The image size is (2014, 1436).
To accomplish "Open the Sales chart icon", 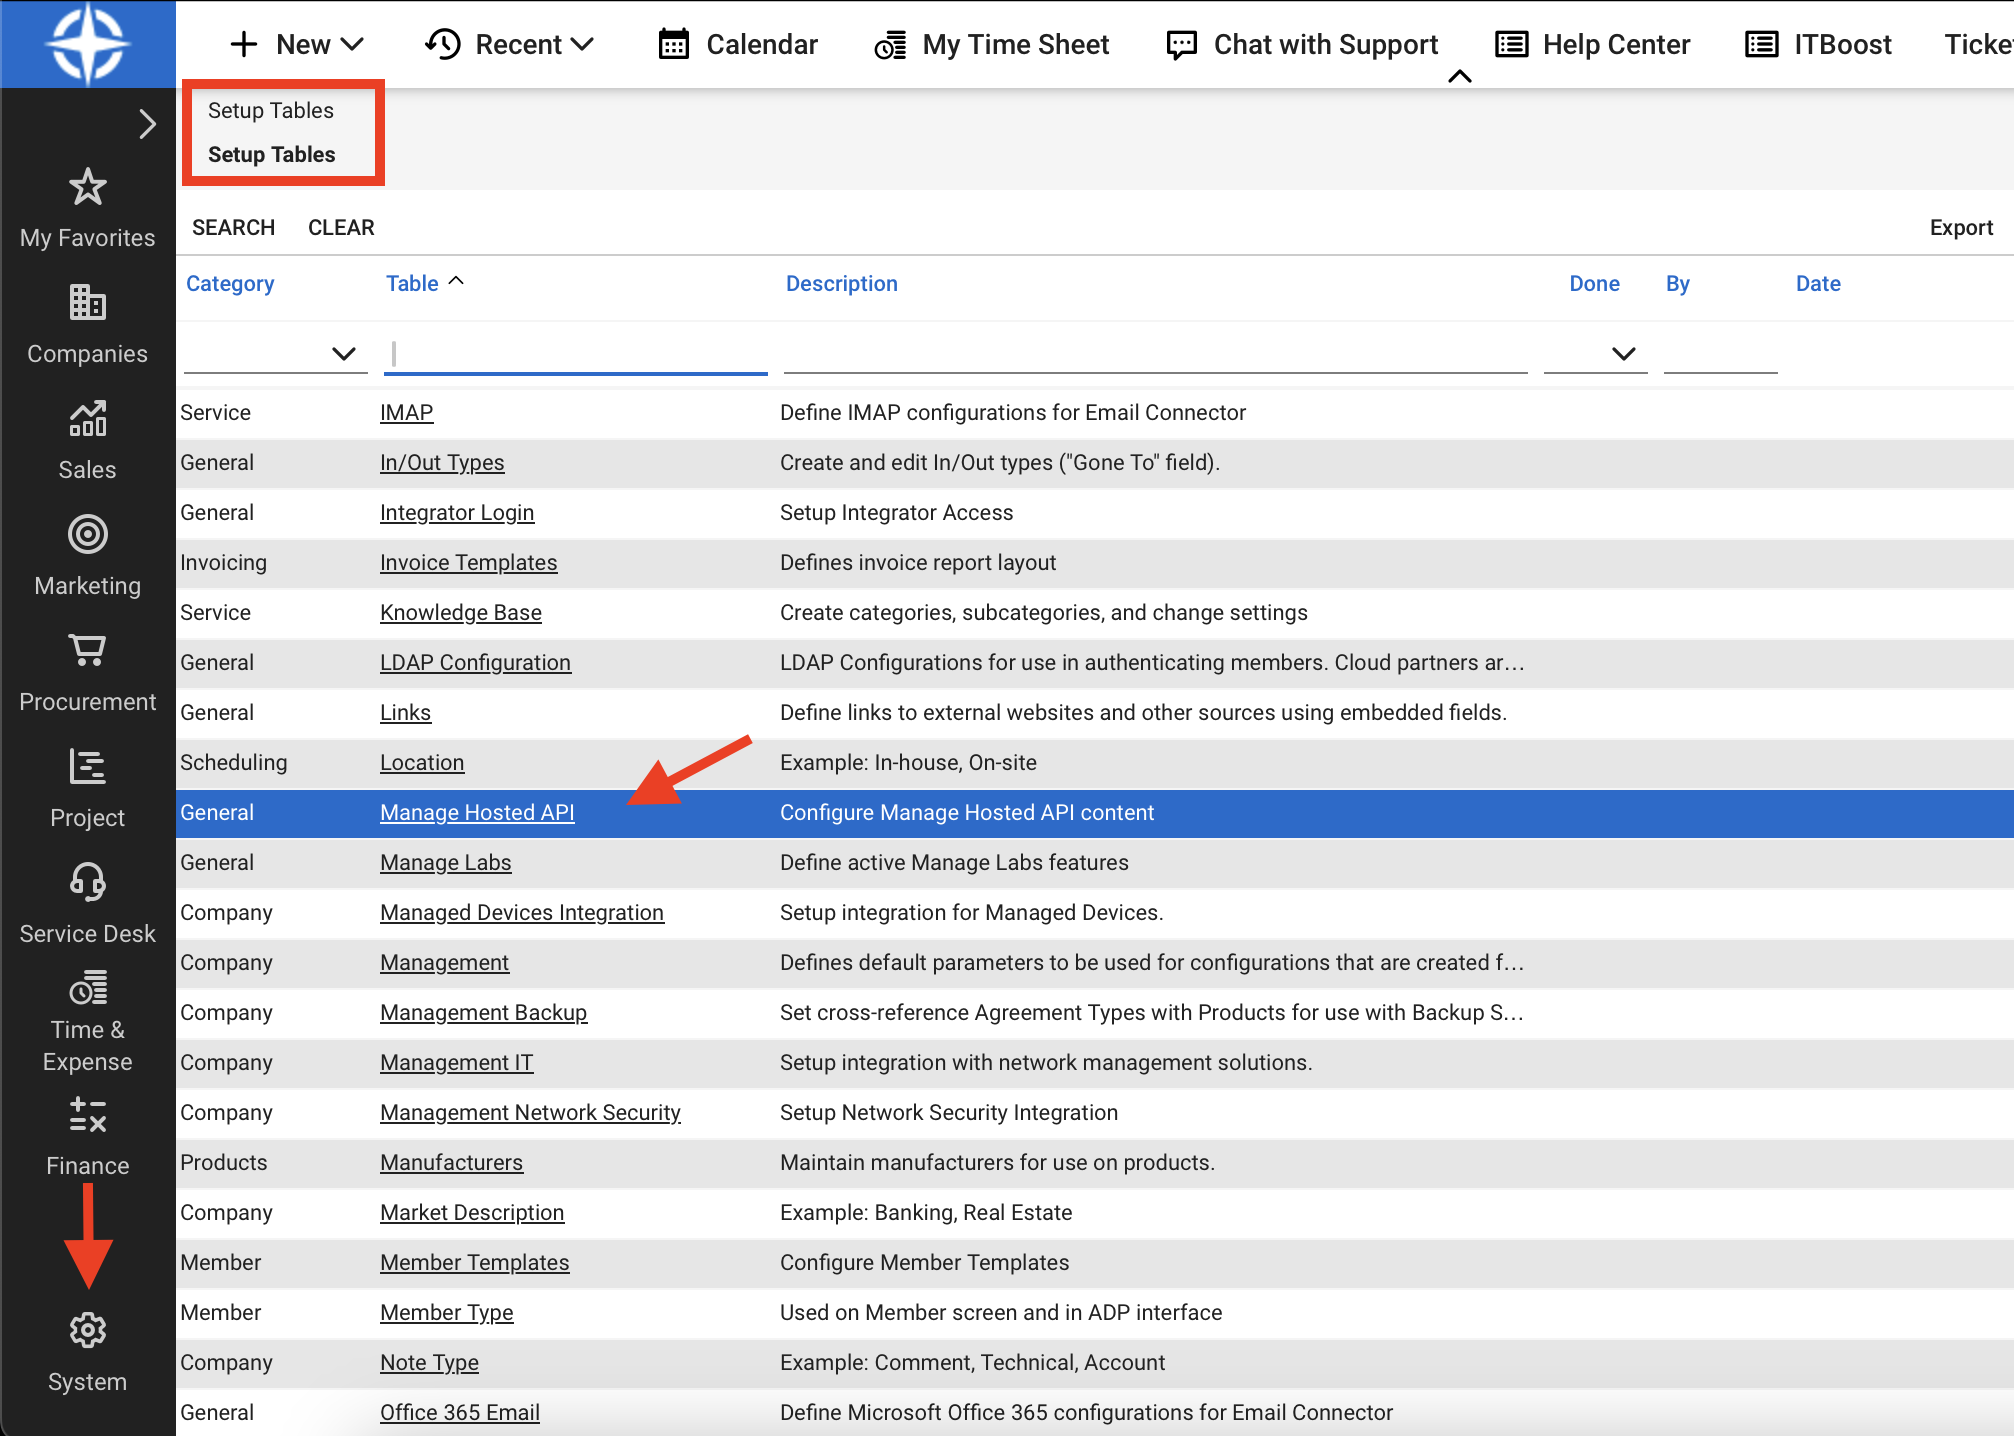I will coord(88,419).
